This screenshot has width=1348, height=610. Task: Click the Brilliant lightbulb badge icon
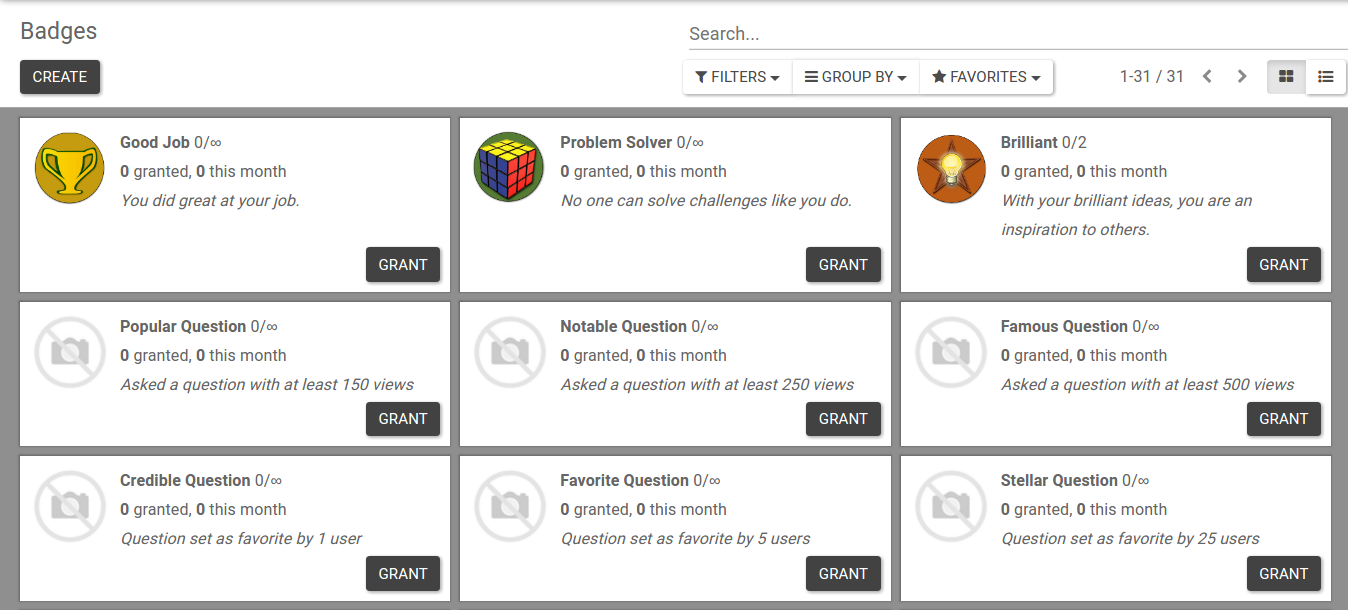[951, 168]
